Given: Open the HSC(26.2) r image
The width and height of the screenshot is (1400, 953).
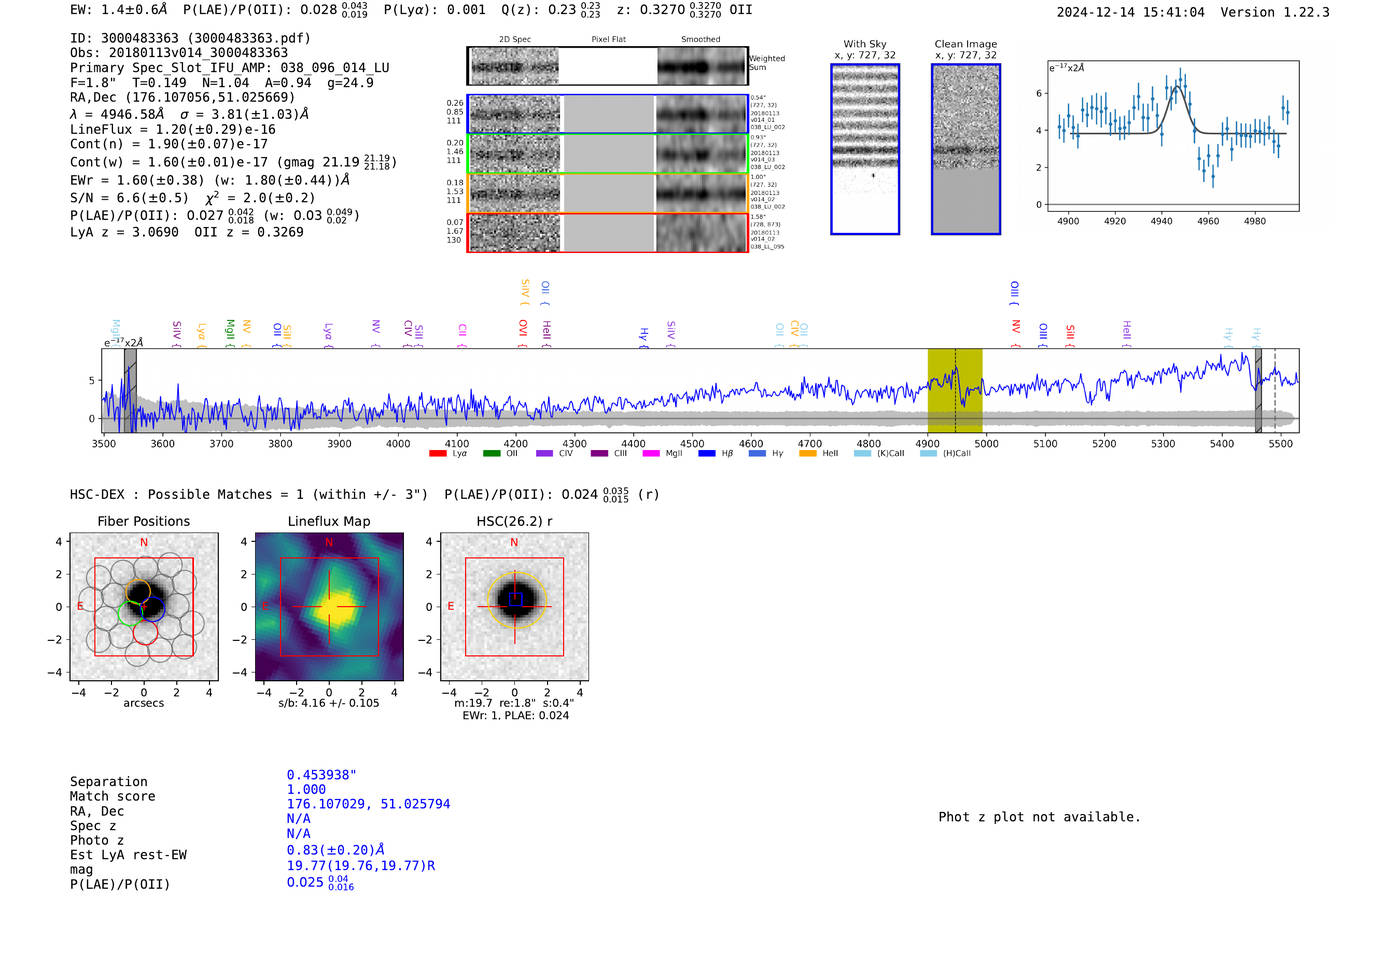Looking at the screenshot, I should [514, 607].
